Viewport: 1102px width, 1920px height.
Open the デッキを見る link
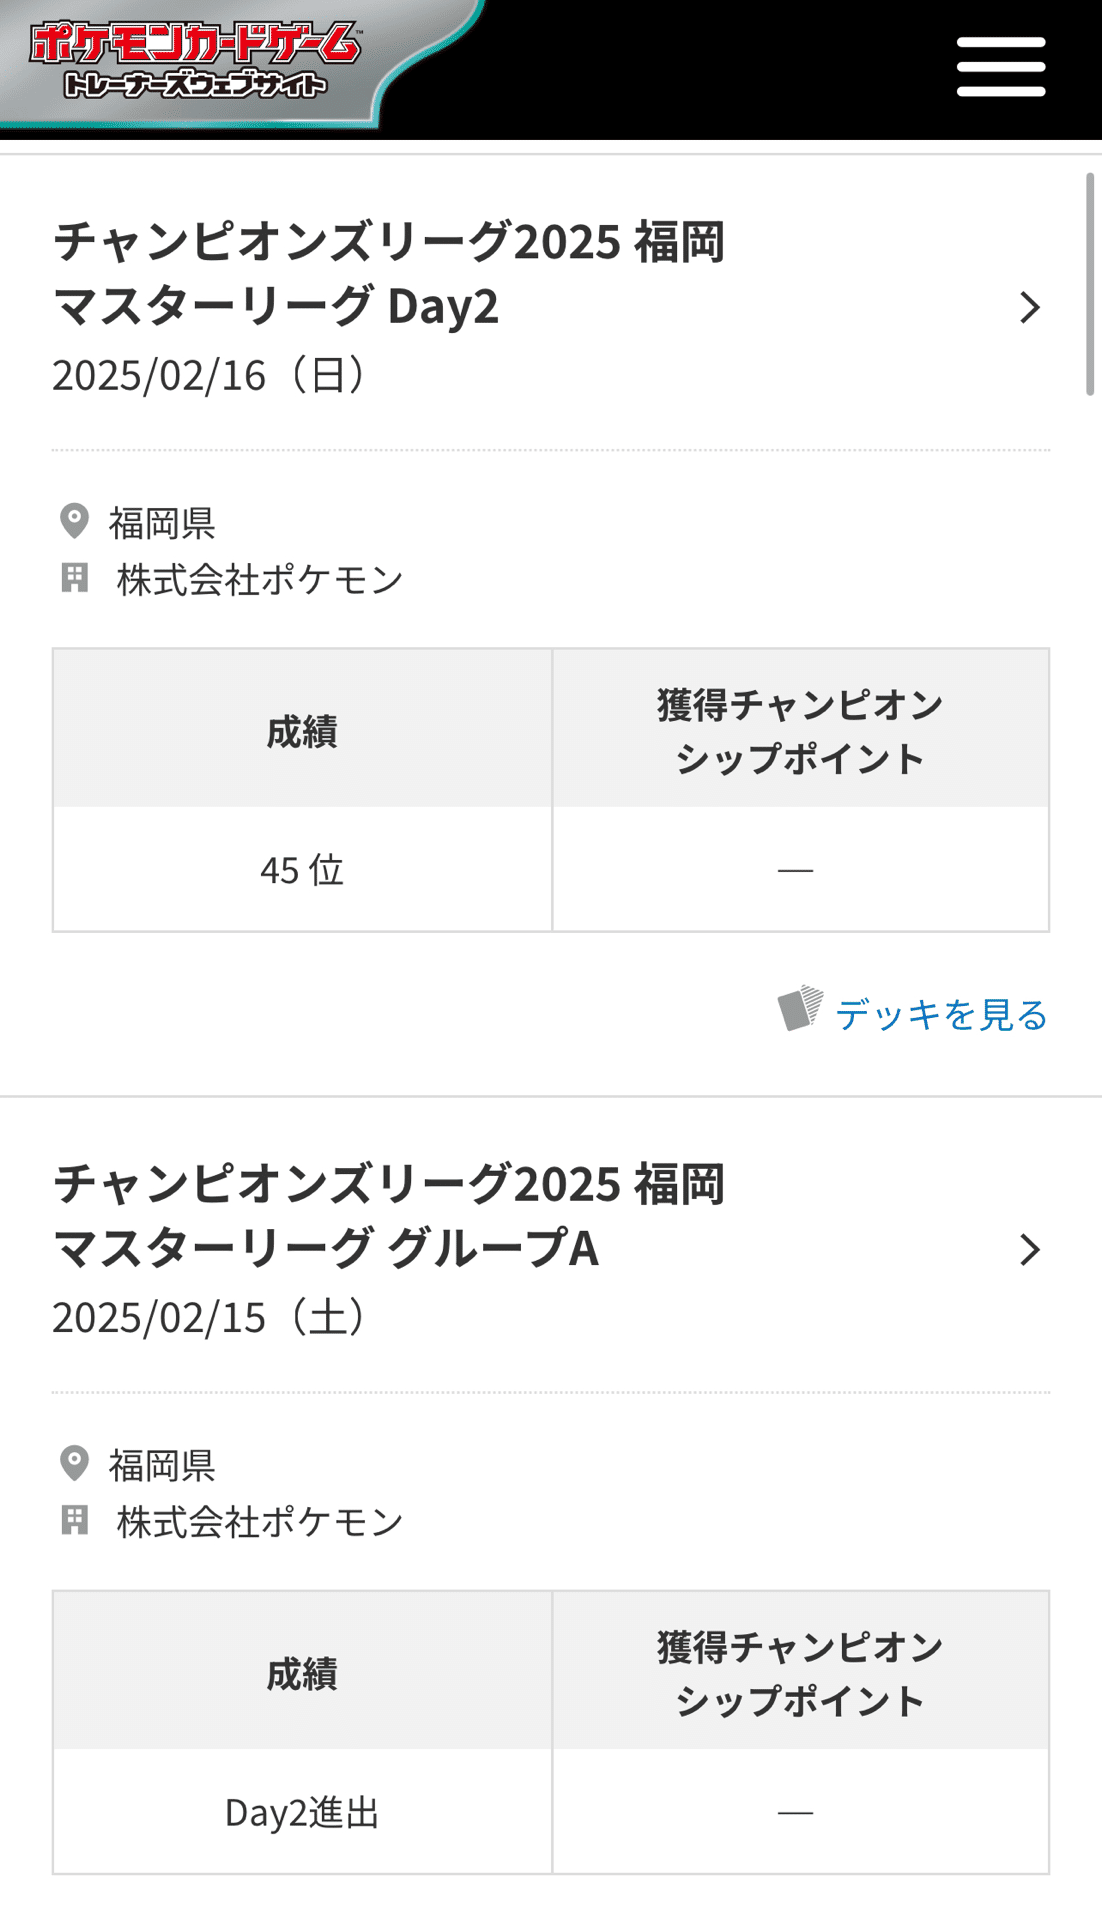(940, 1014)
